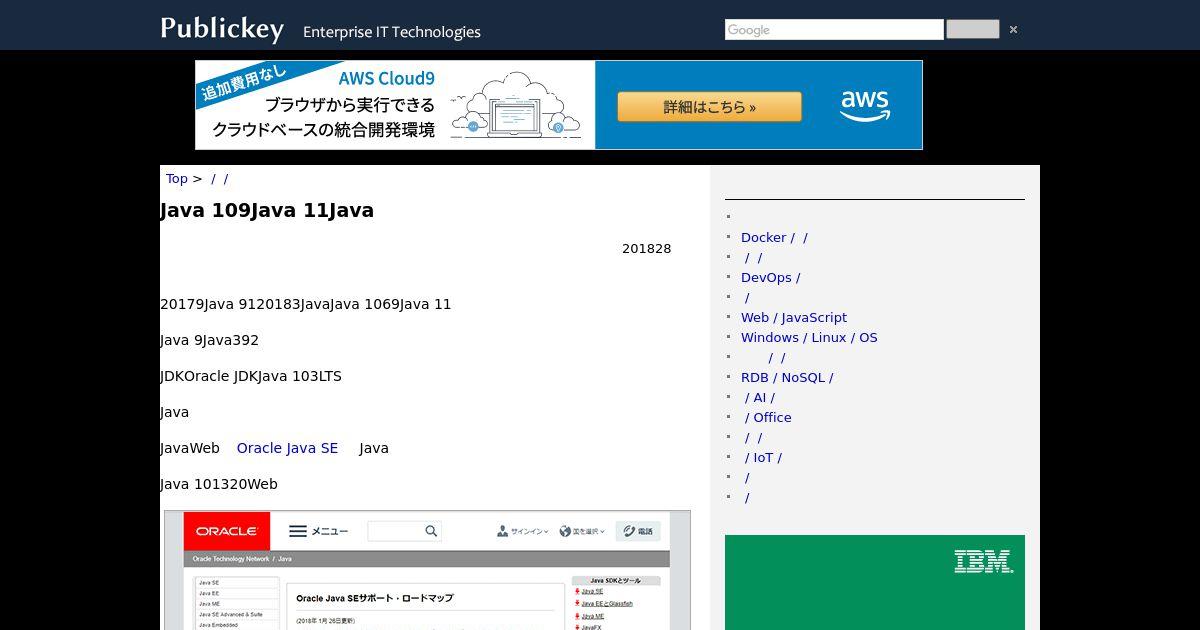Open the AWS Cloud9 banner ad
Viewport: 1200px width, 630px height.
[x=559, y=105]
